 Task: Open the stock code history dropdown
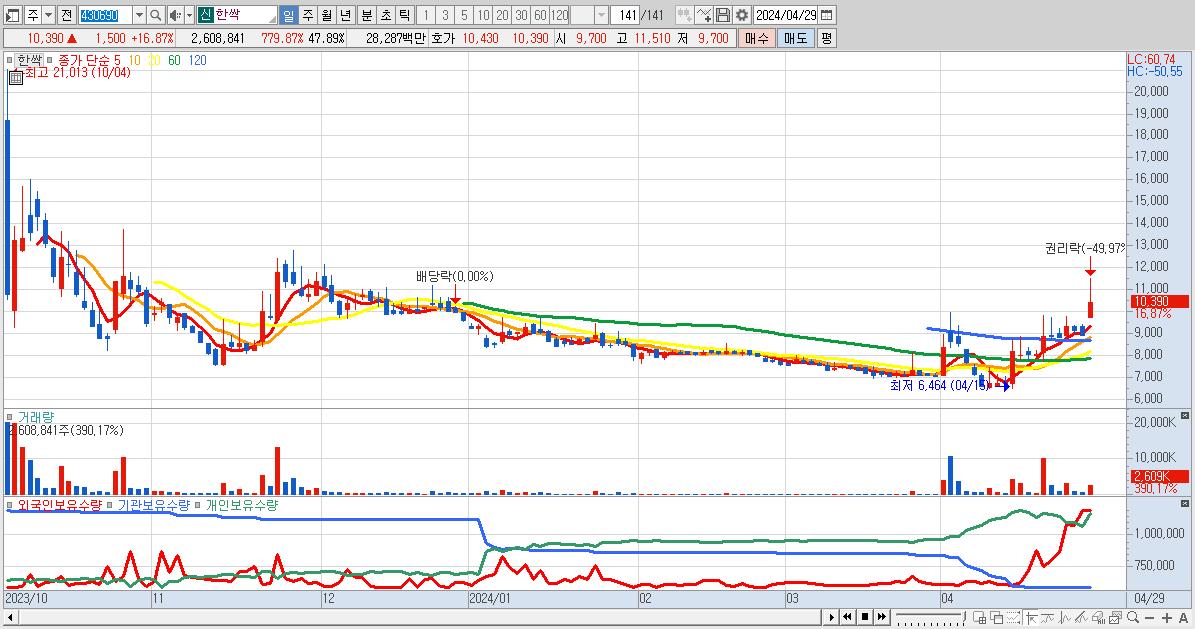[139, 15]
